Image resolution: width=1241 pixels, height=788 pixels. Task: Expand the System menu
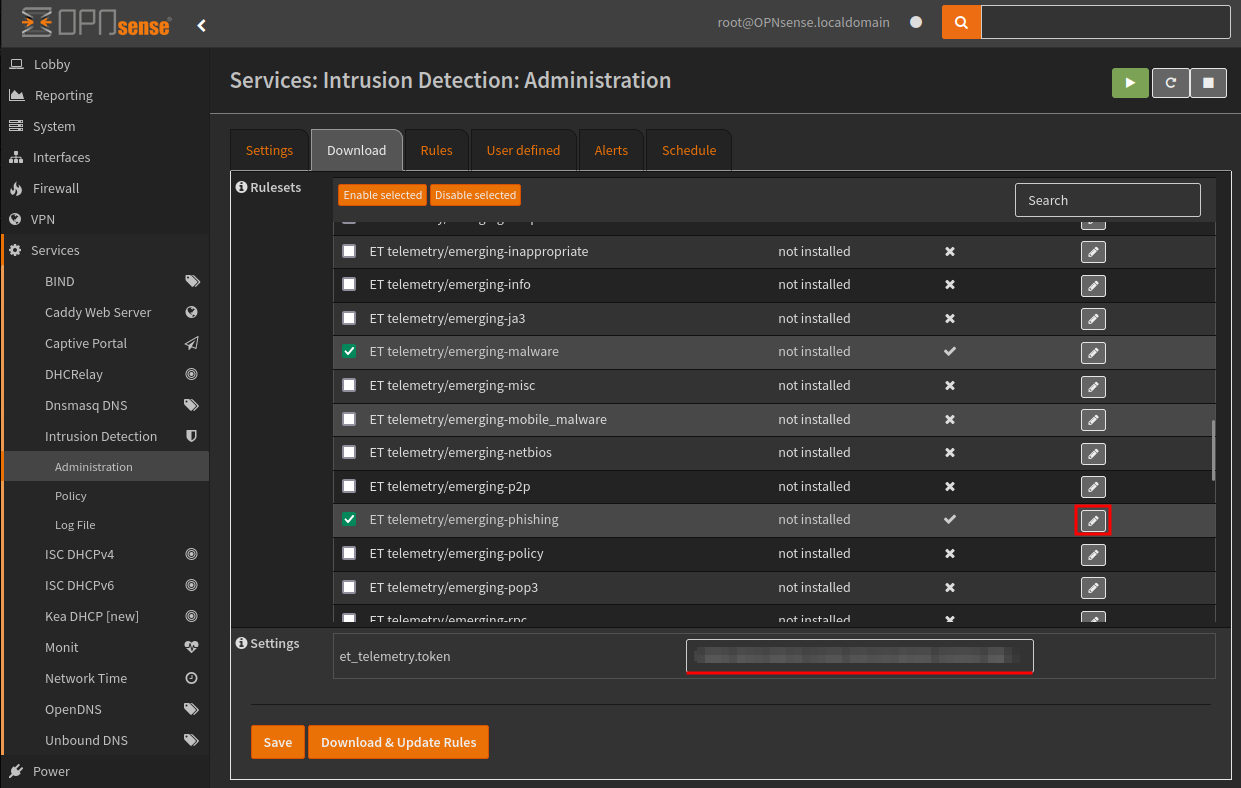pos(105,126)
